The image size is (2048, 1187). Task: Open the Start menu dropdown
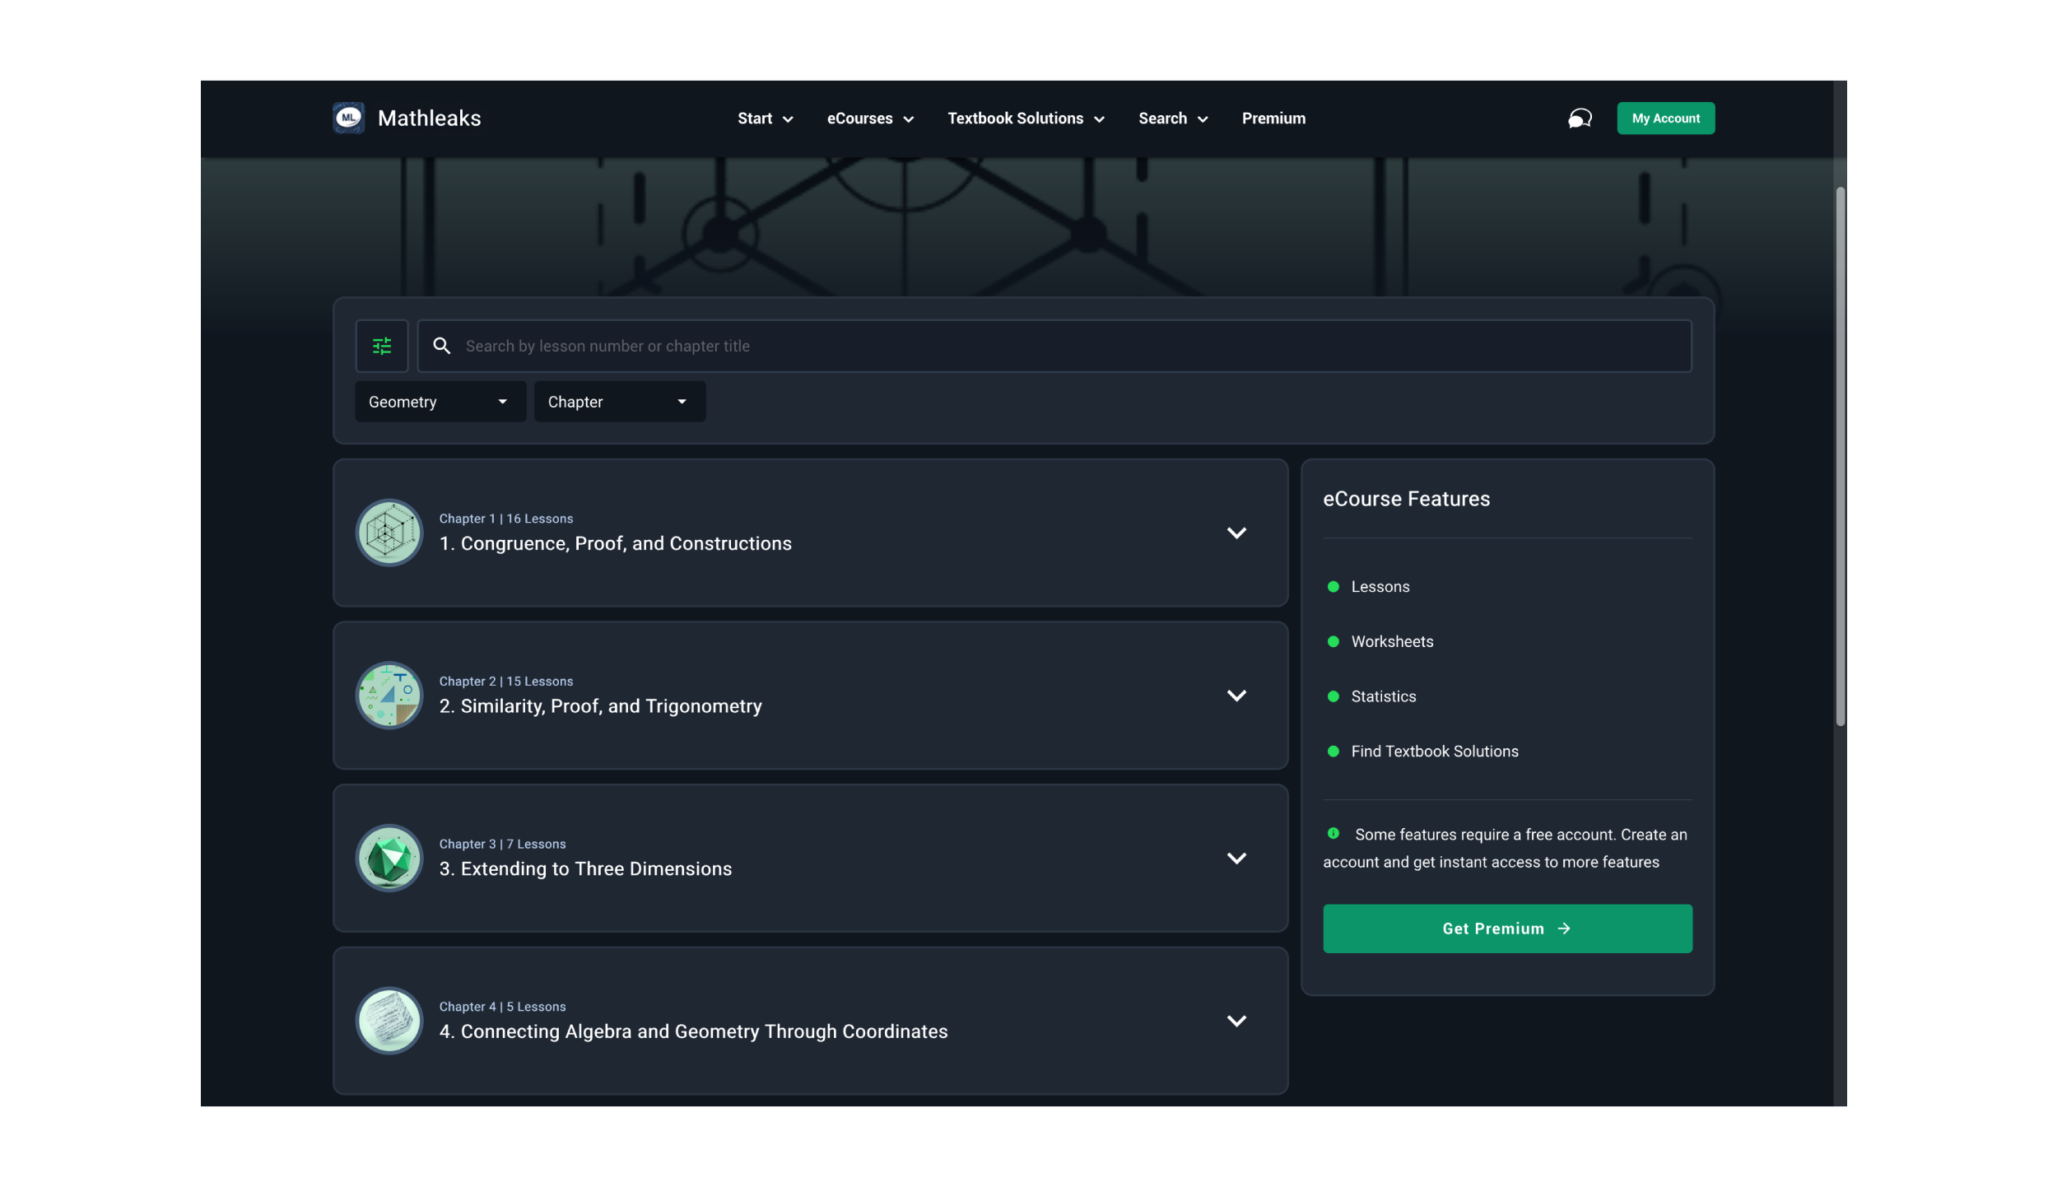pos(765,118)
